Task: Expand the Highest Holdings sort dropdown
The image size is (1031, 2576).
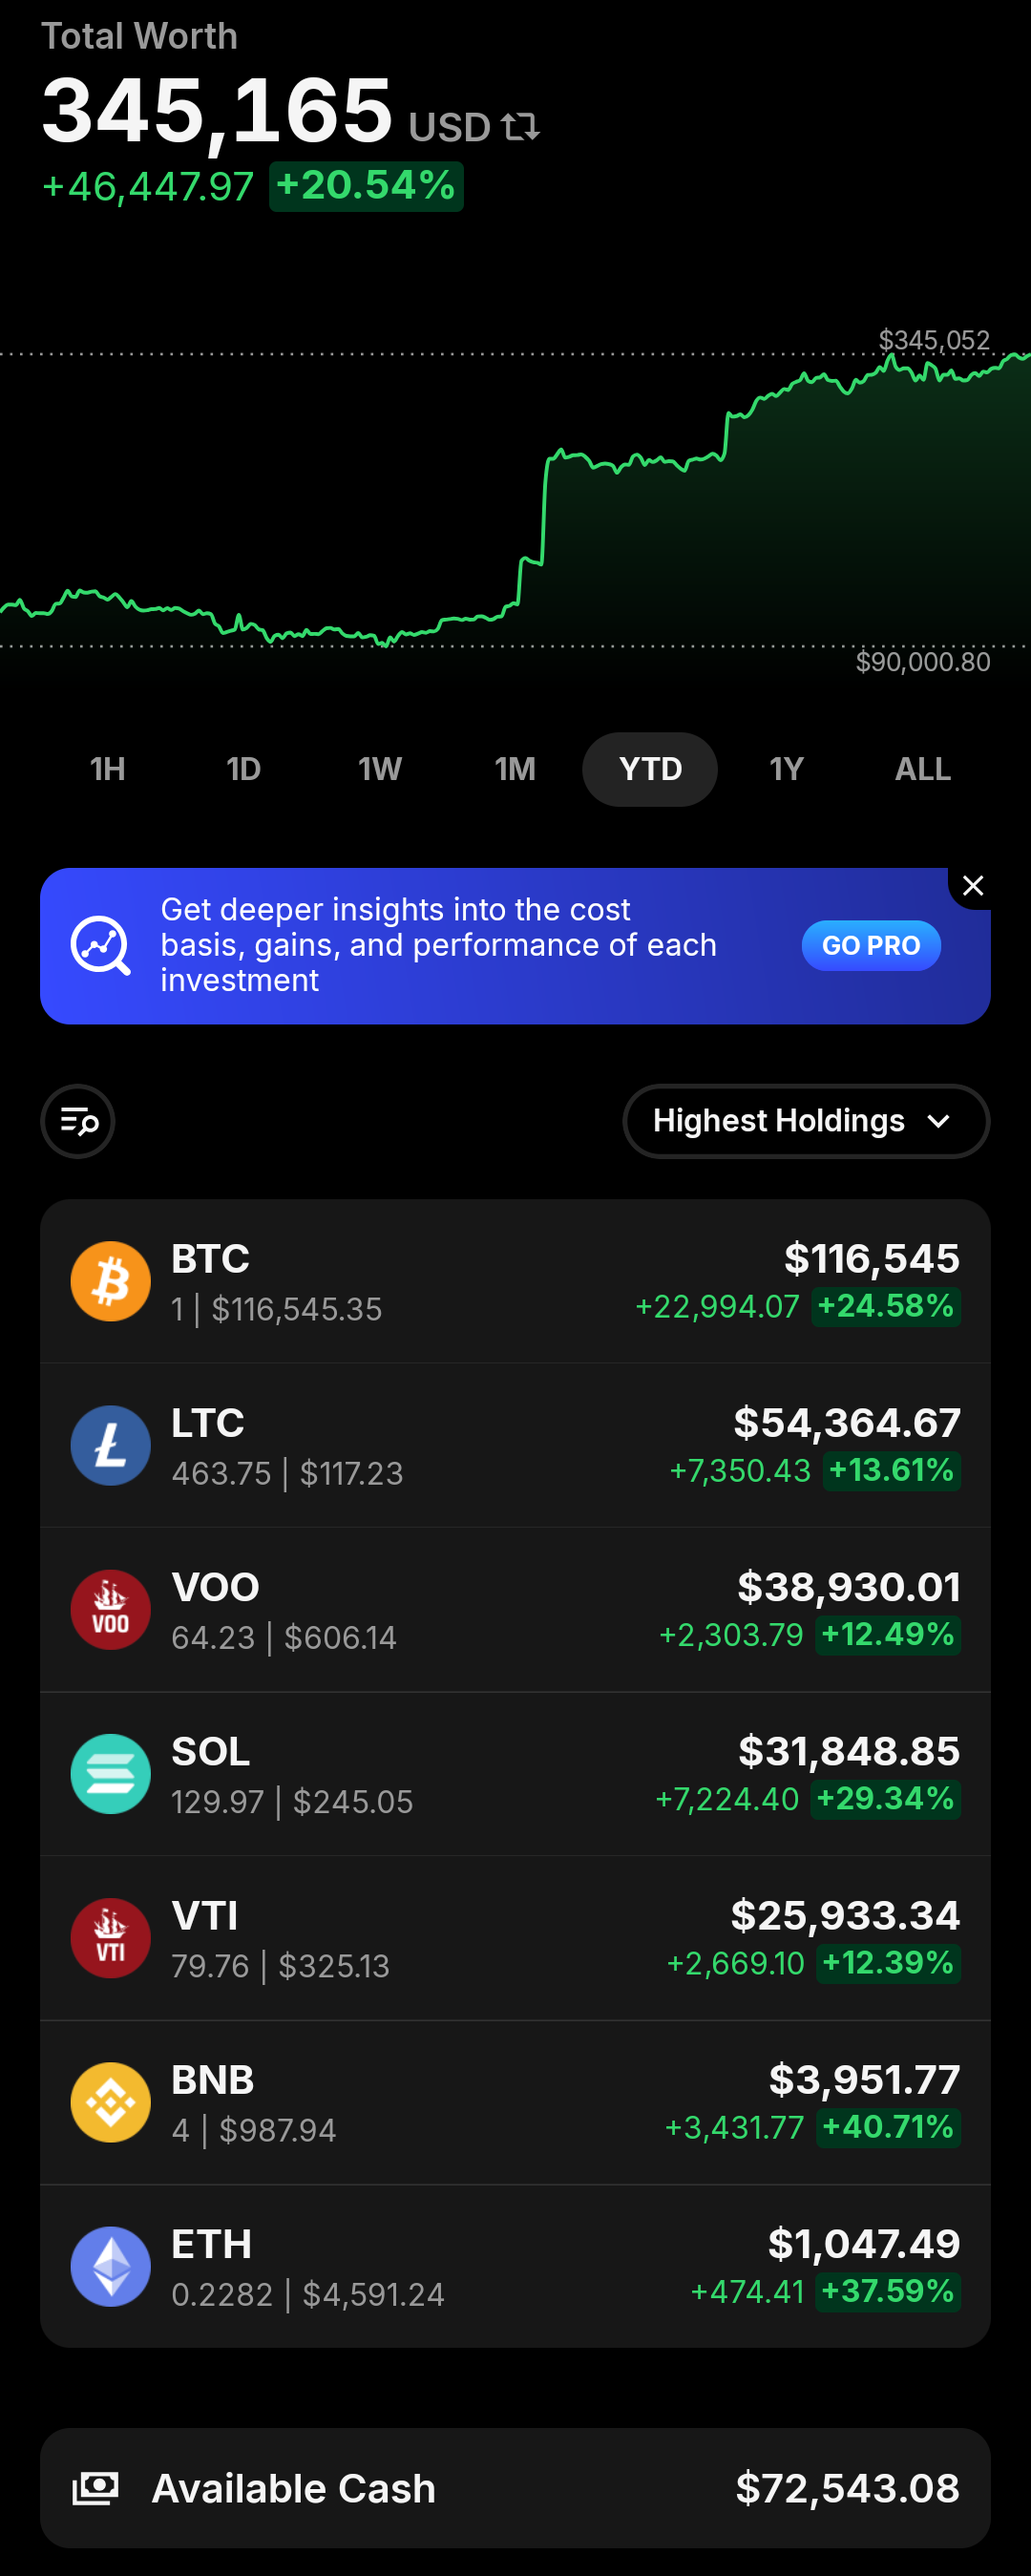Action: point(806,1121)
